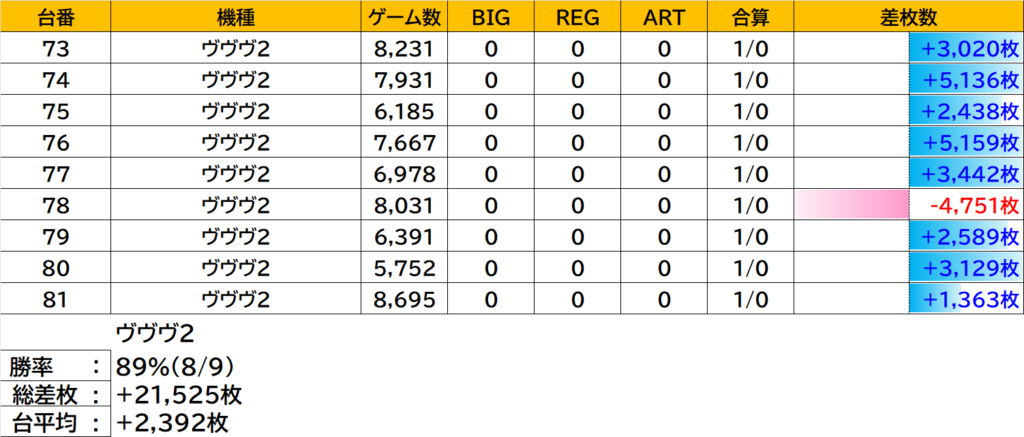Select the +1,363枚 difference cell
The width and height of the screenshot is (1024, 437).
(965, 299)
